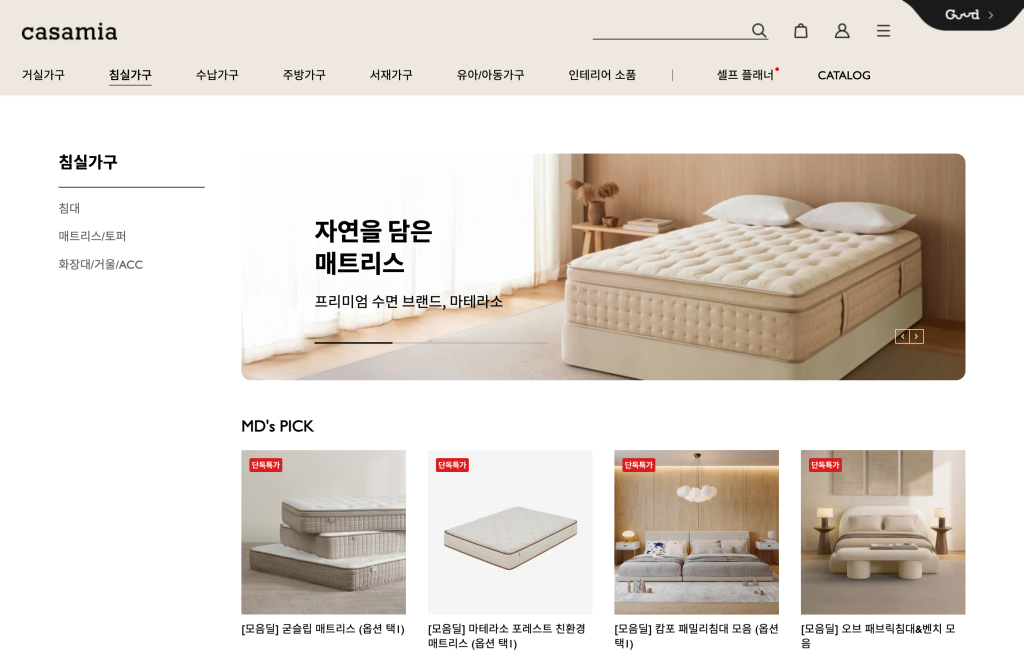Select 화장대/거울/ACC in the sidebar
This screenshot has height=653, width=1024.
click(x=101, y=264)
